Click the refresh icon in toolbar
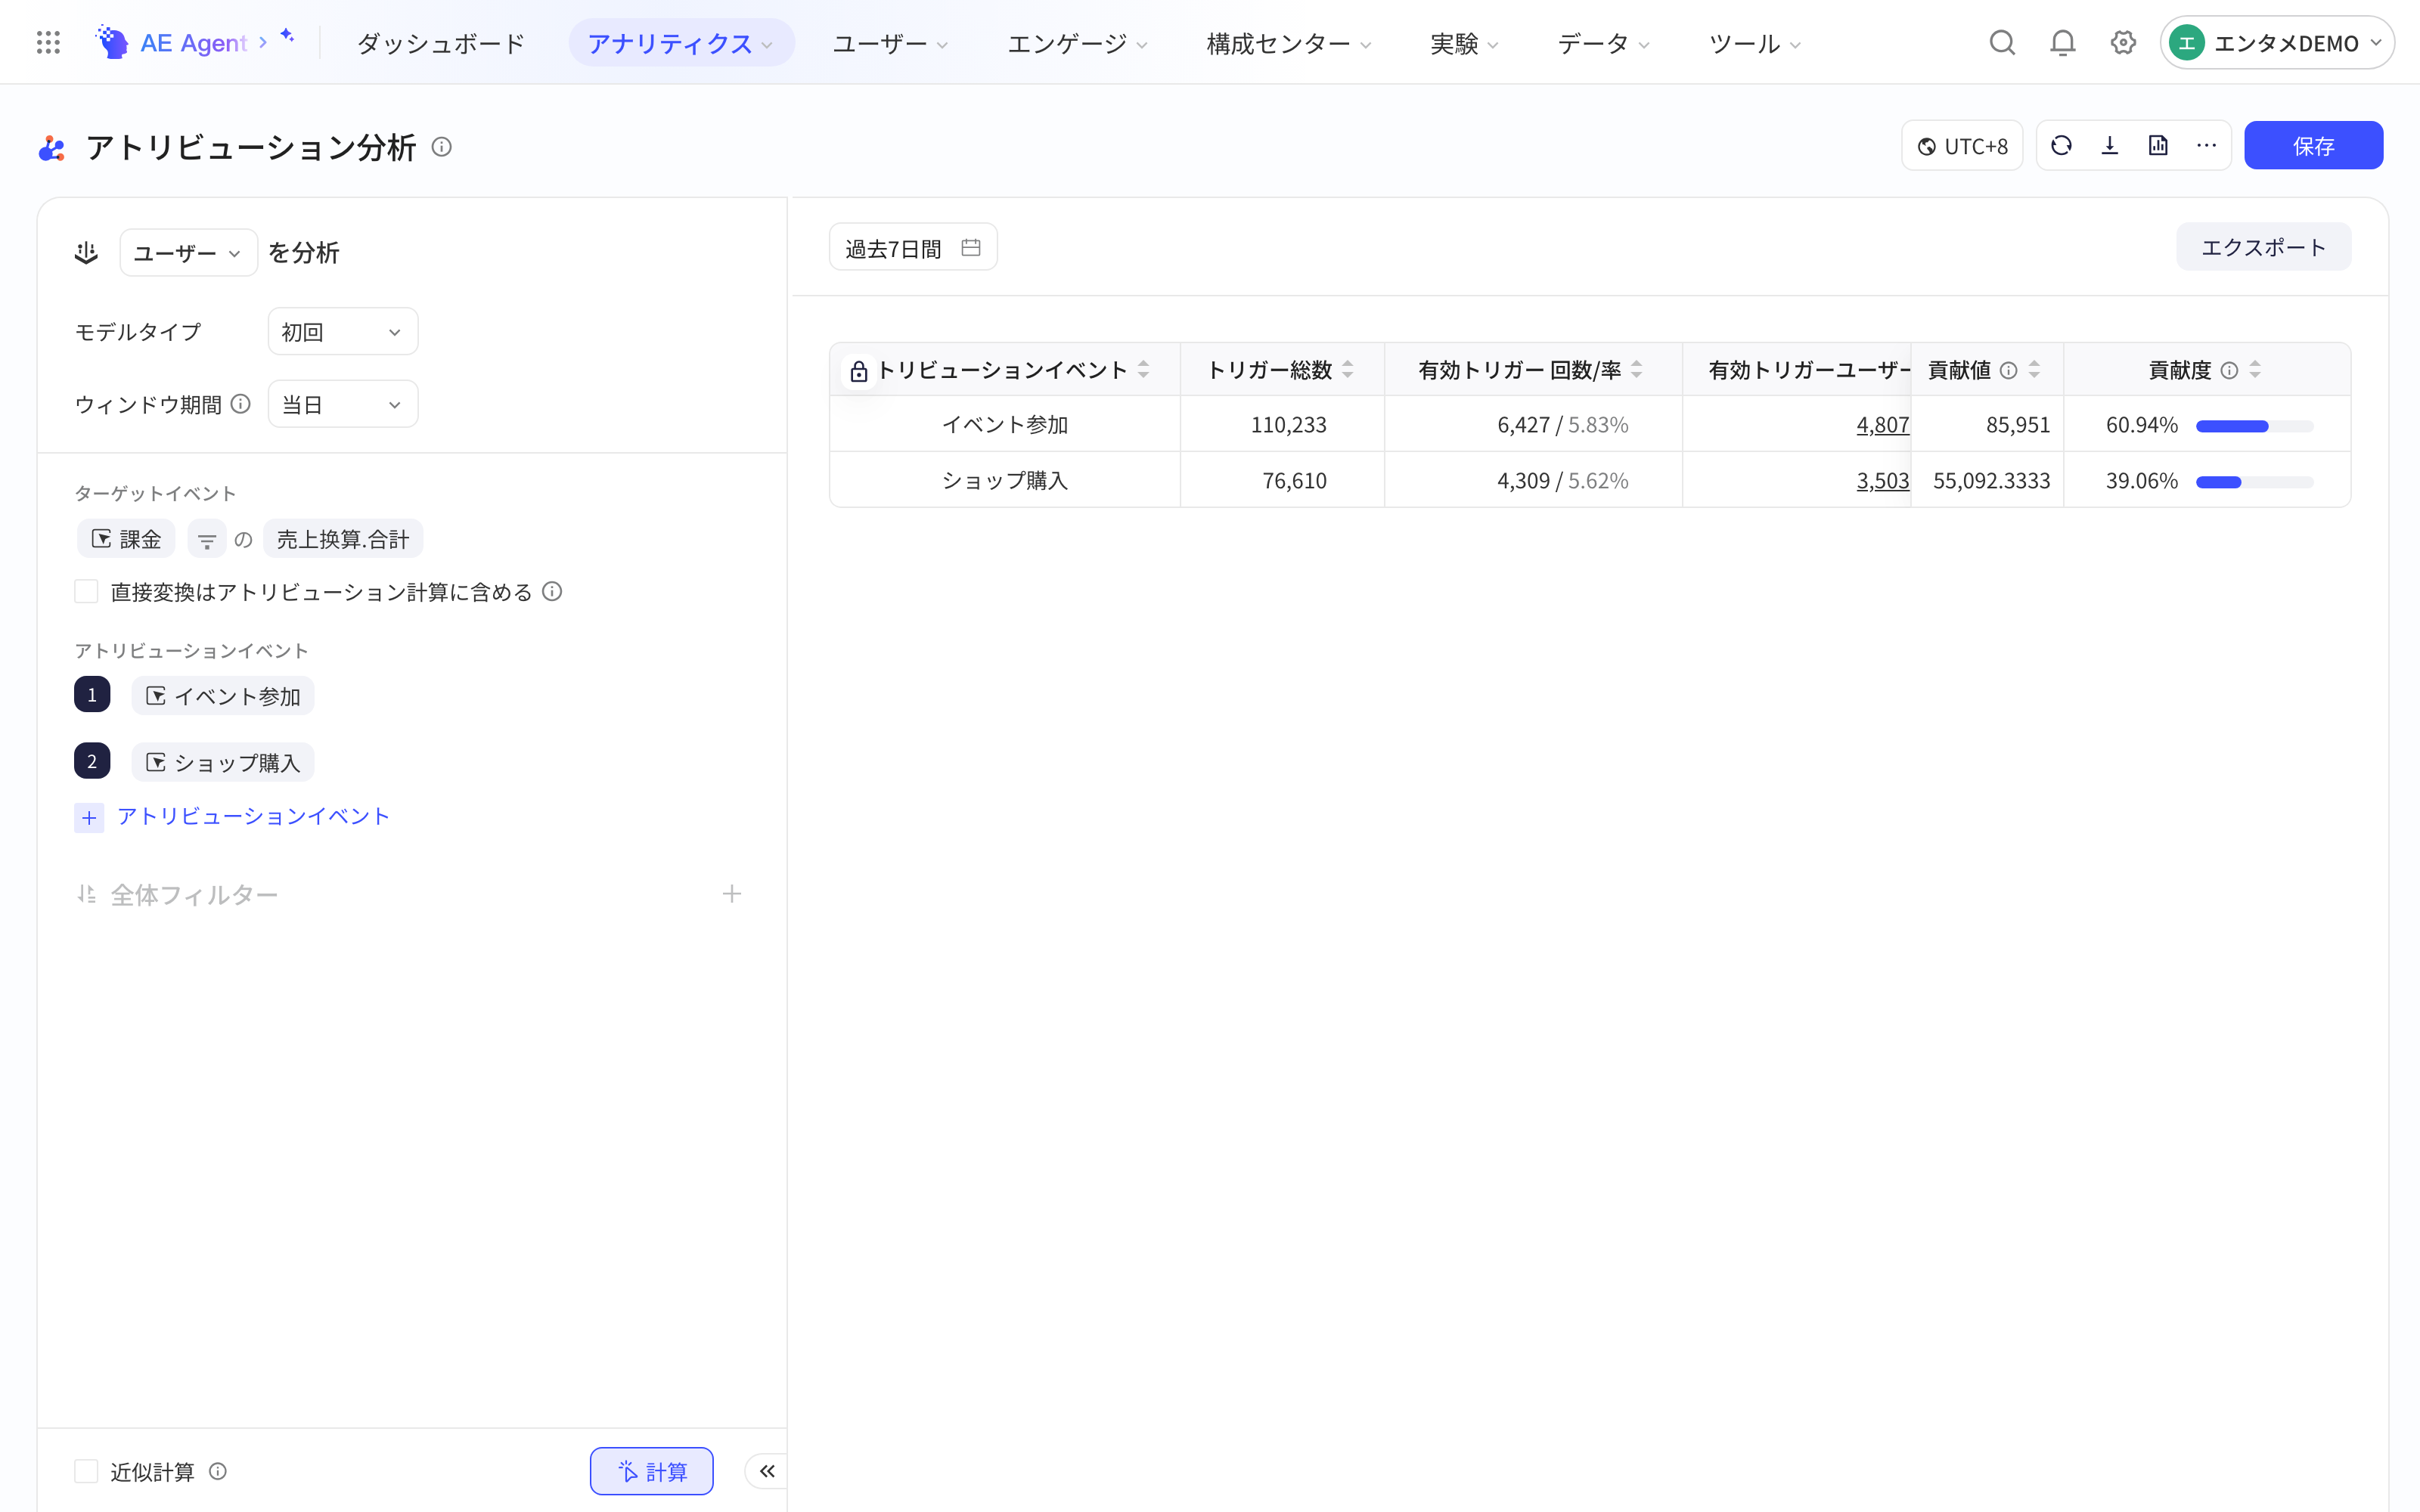This screenshot has height=1512, width=2420. click(2061, 146)
